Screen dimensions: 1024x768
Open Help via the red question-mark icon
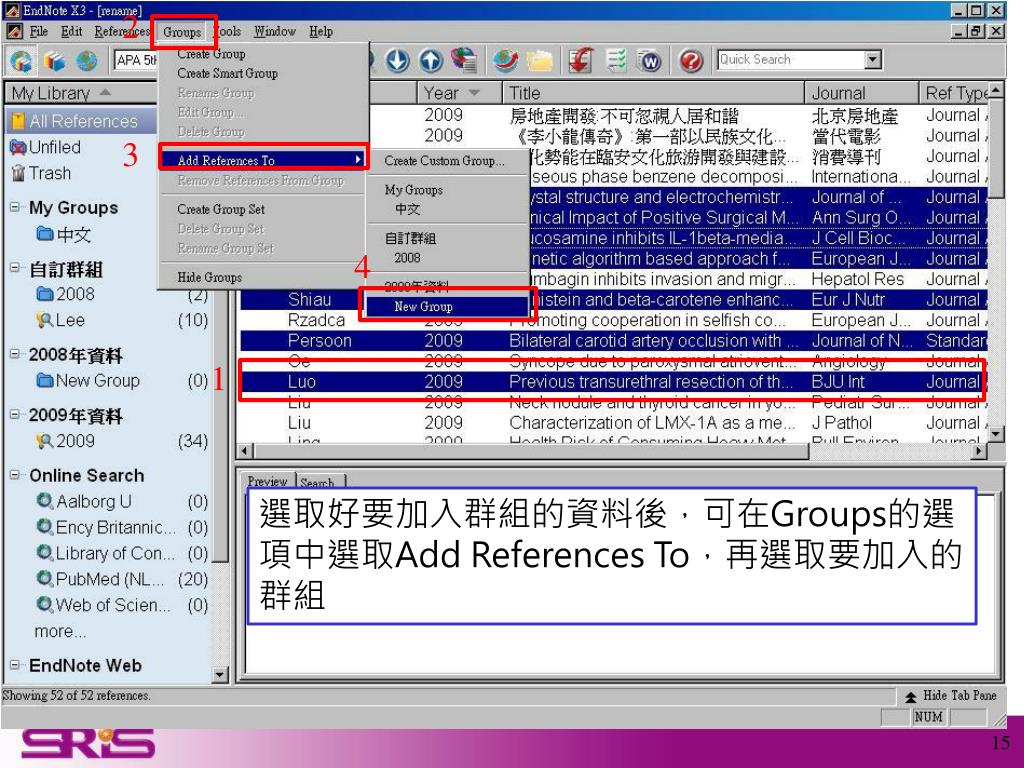[x=691, y=61]
